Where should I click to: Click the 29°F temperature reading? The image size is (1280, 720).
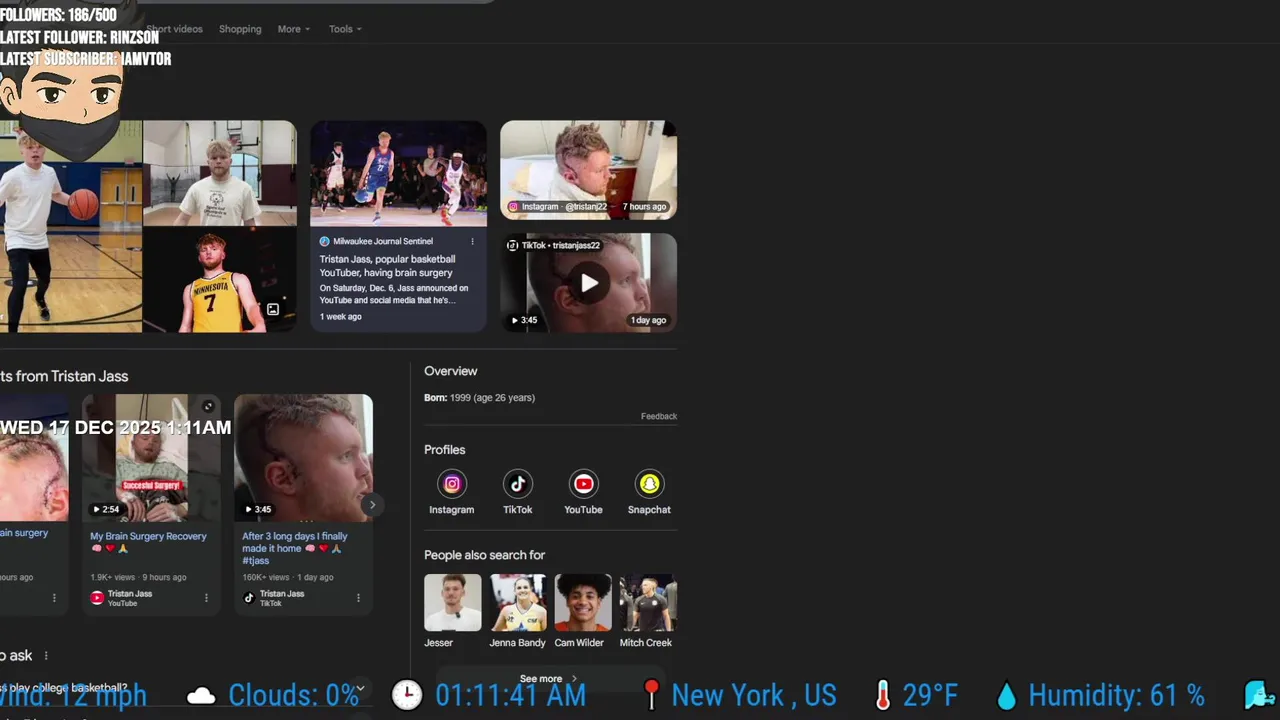930,695
